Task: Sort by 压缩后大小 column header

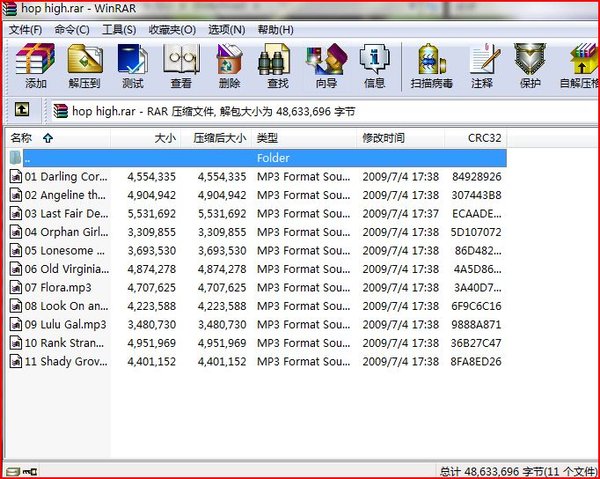Action: [216, 138]
